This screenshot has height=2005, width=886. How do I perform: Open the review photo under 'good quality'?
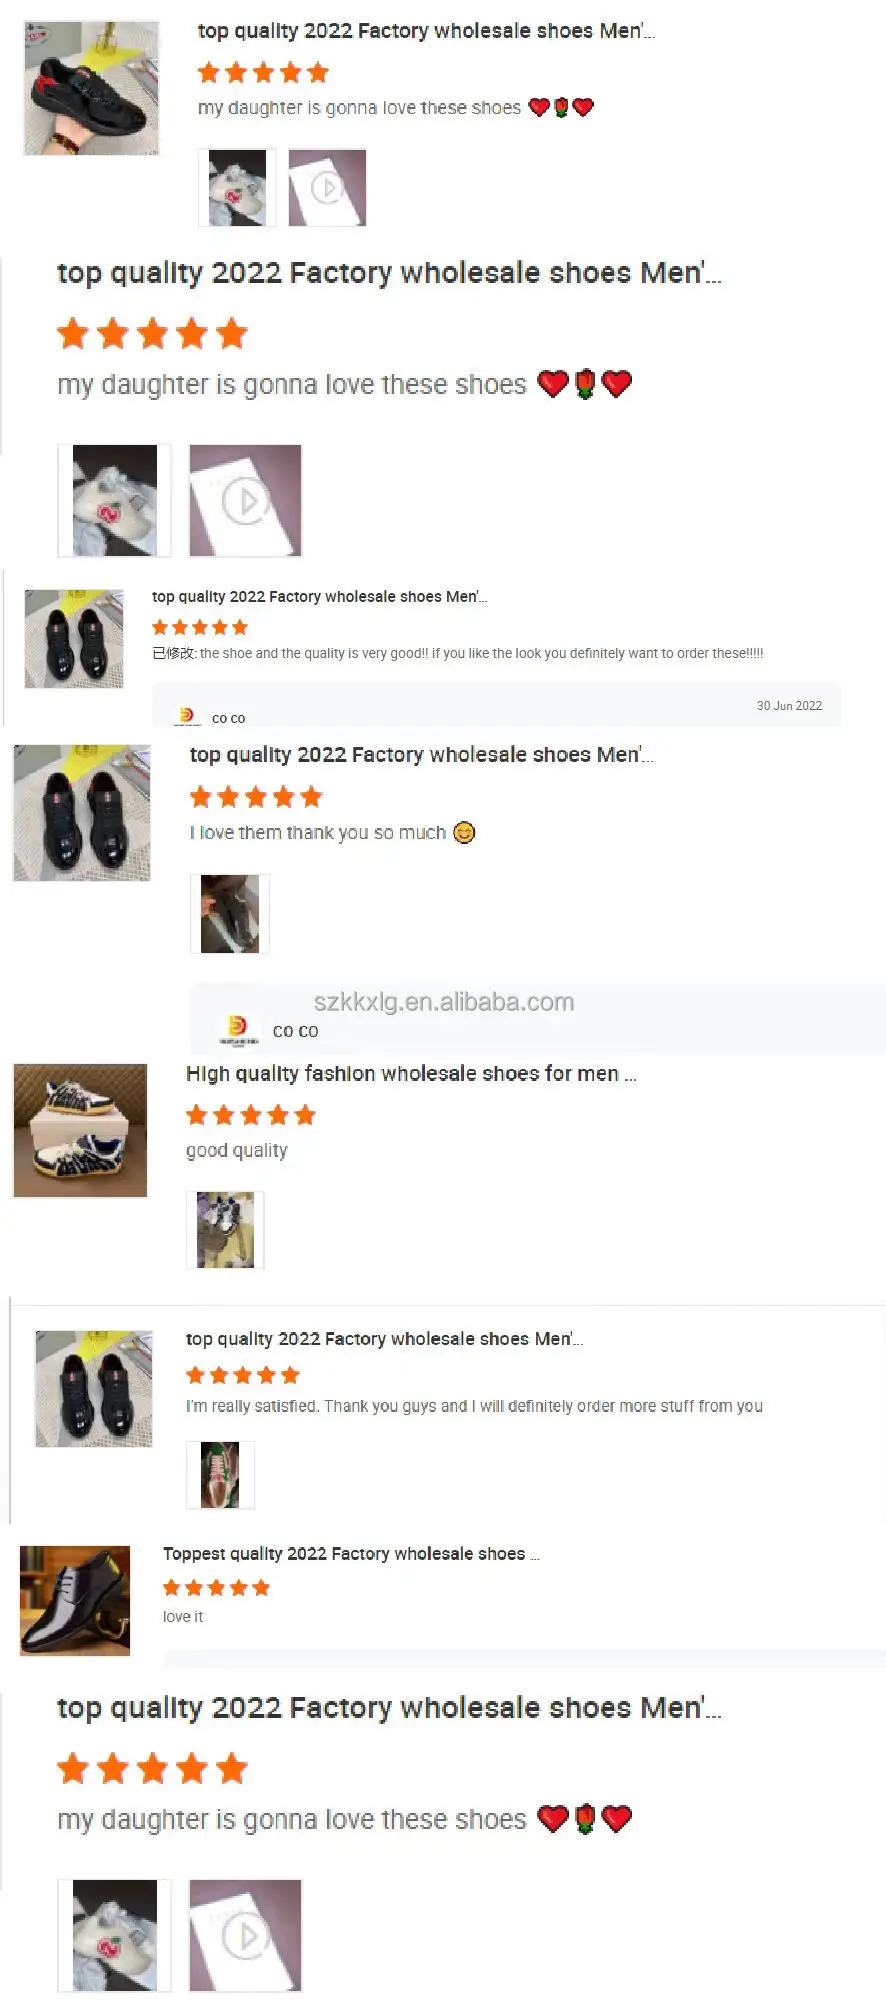coord(225,1230)
